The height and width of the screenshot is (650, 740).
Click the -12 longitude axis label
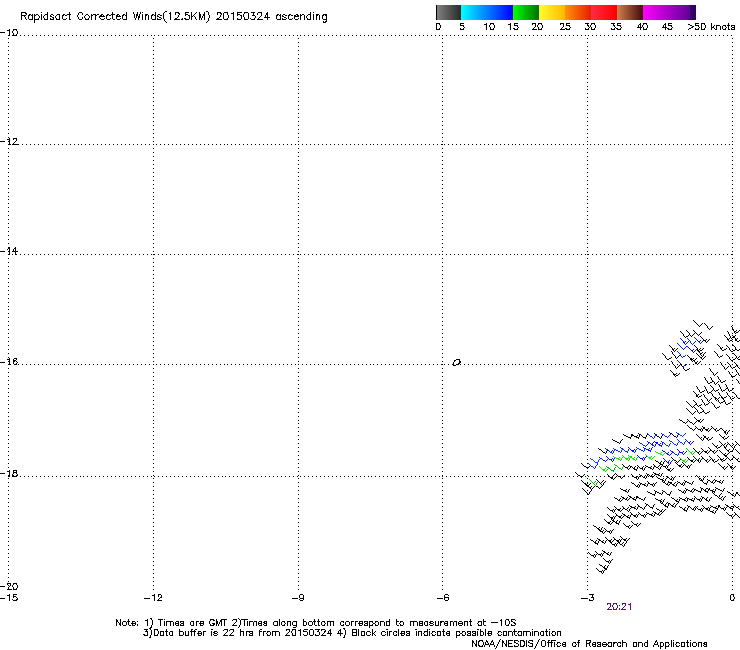click(153, 598)
